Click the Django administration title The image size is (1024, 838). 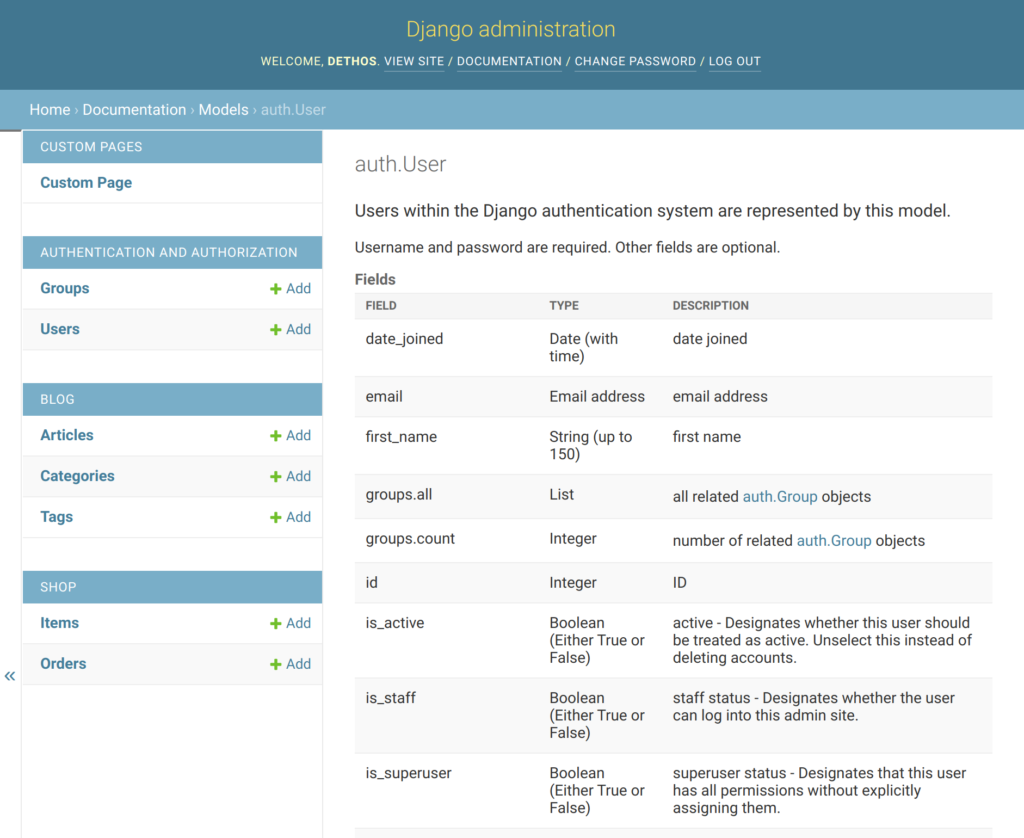tap(511, 29)
